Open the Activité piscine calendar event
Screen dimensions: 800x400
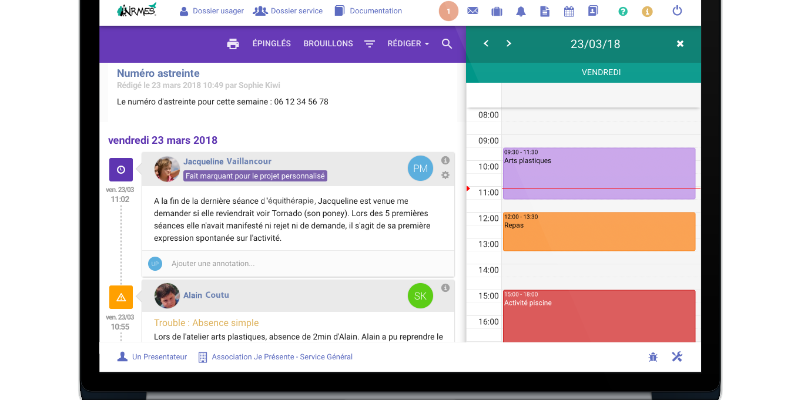point(599,316)
